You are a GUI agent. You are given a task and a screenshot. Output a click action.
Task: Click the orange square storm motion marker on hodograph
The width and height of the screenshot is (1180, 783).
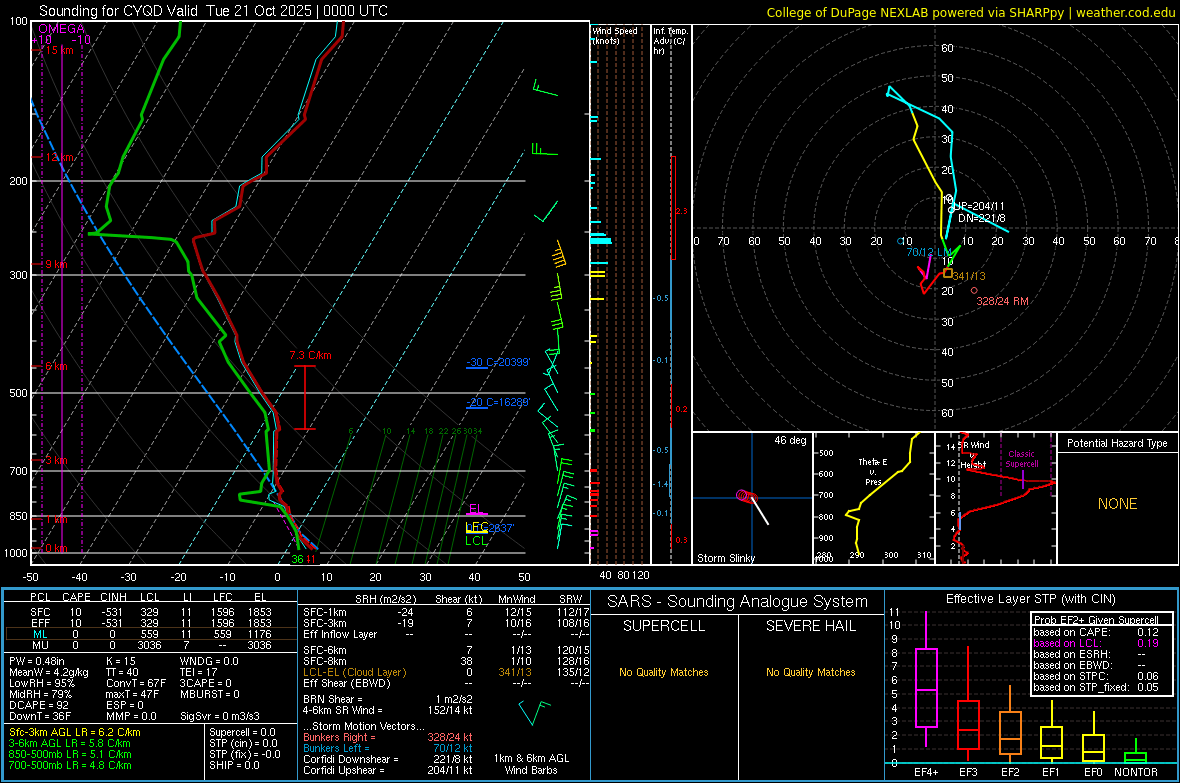(x=947, y=273)
